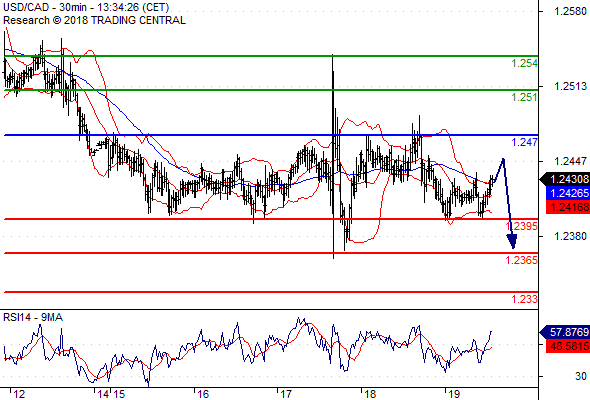The image size is (590, 400).
Task: Click the 1.2365 red support label
Action: tap(522, 260)
